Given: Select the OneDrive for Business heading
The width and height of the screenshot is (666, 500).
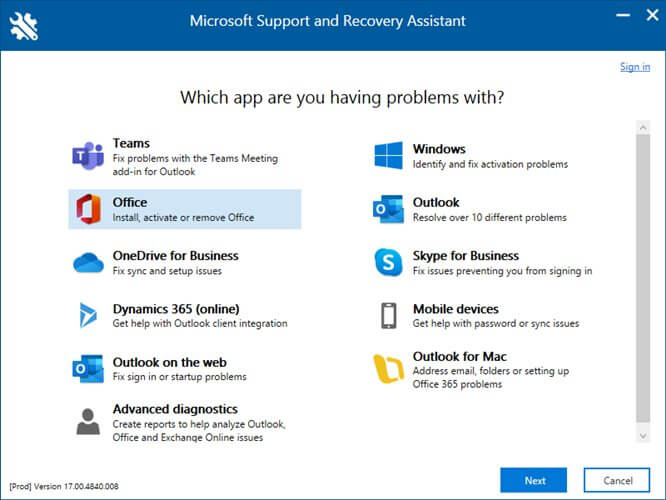Looking at the screenshot, I should tap(175, 256).
